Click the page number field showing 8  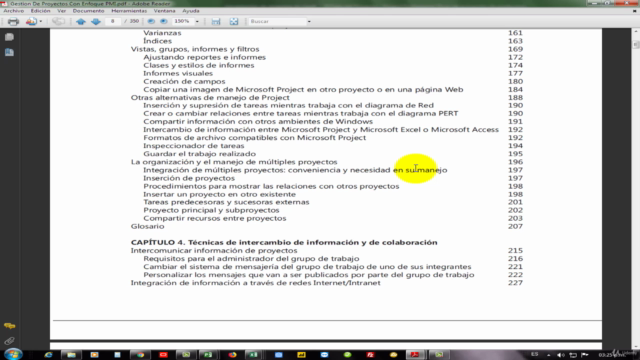tap(113, 21)
